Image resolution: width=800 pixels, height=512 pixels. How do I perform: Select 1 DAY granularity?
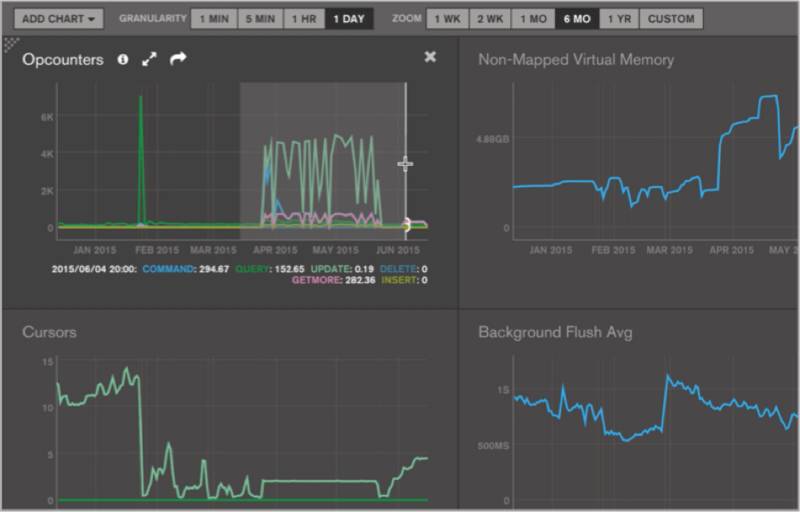[x=349, y=19]
